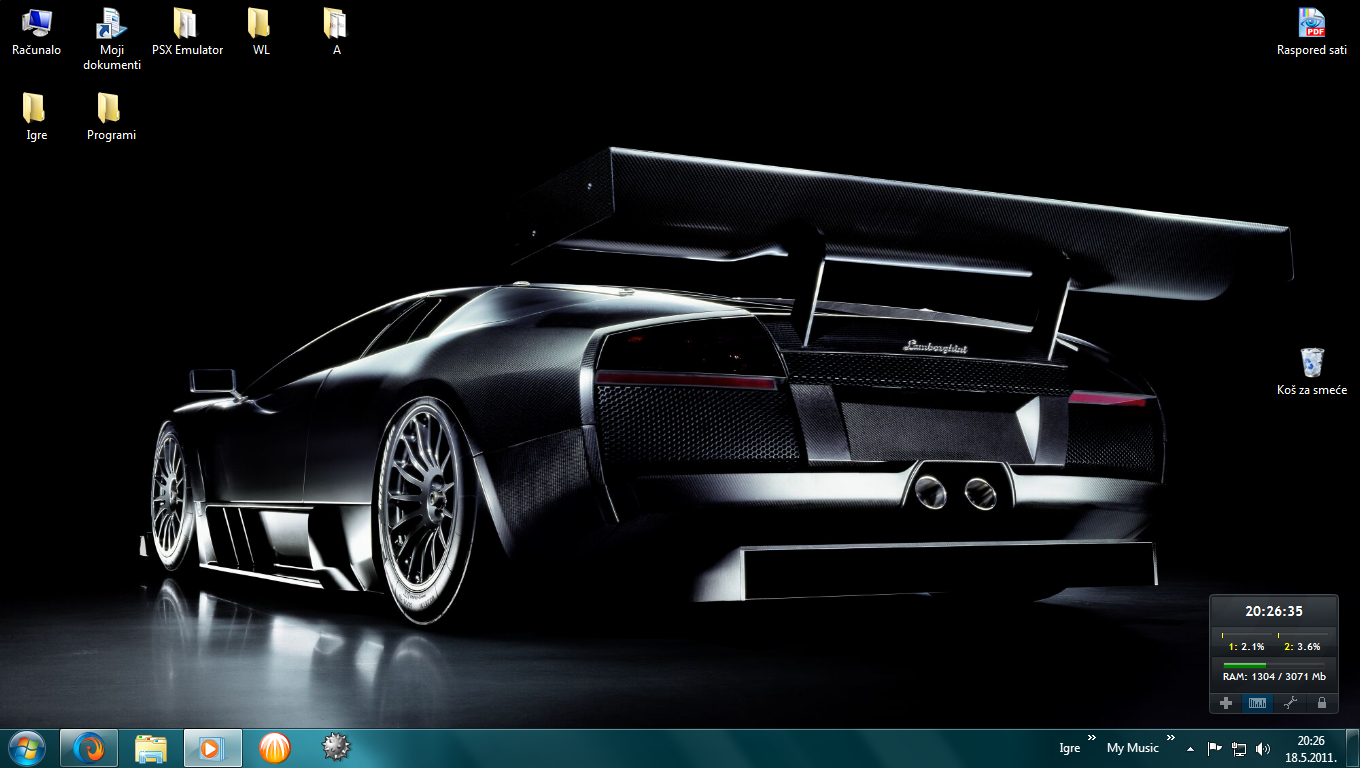
Task: Select the bar graph view in gadget
Action: click(x=1257, y=703)
